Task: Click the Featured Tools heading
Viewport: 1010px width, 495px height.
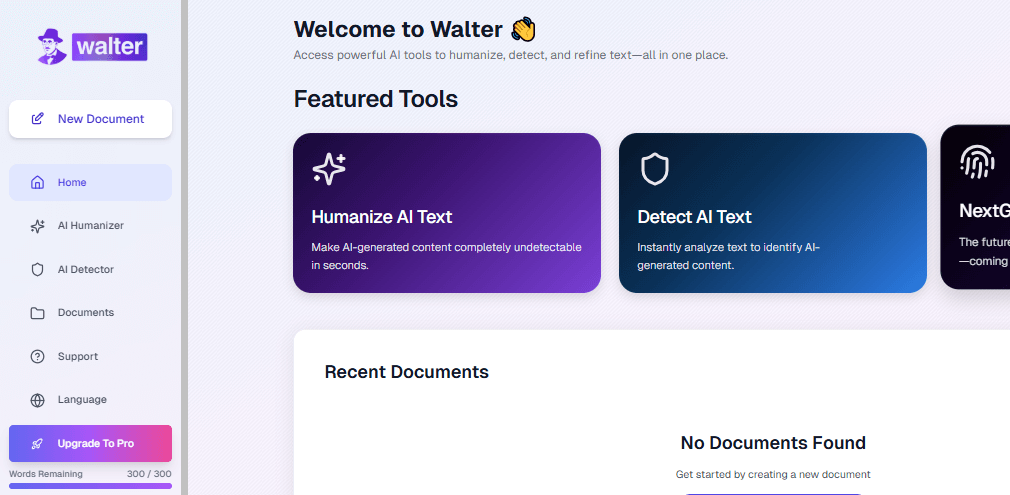Action: (x=376, y=99)
